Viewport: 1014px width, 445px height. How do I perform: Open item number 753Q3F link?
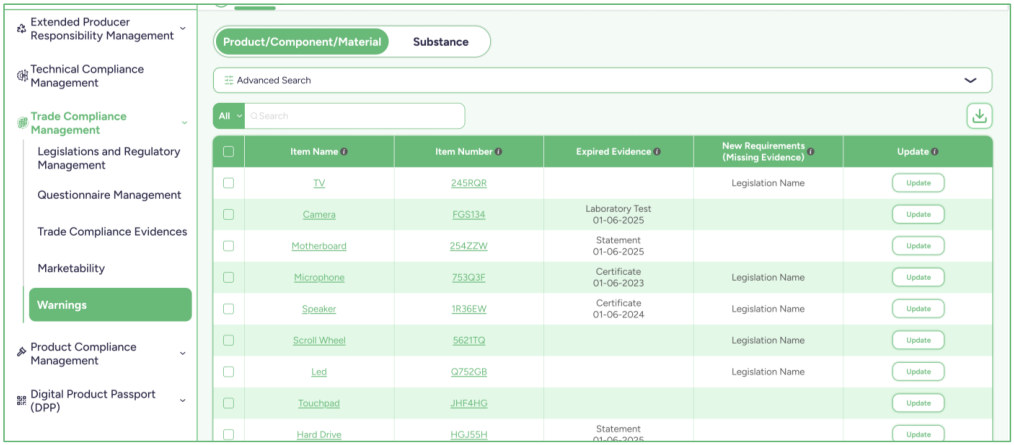click(469, 277)
